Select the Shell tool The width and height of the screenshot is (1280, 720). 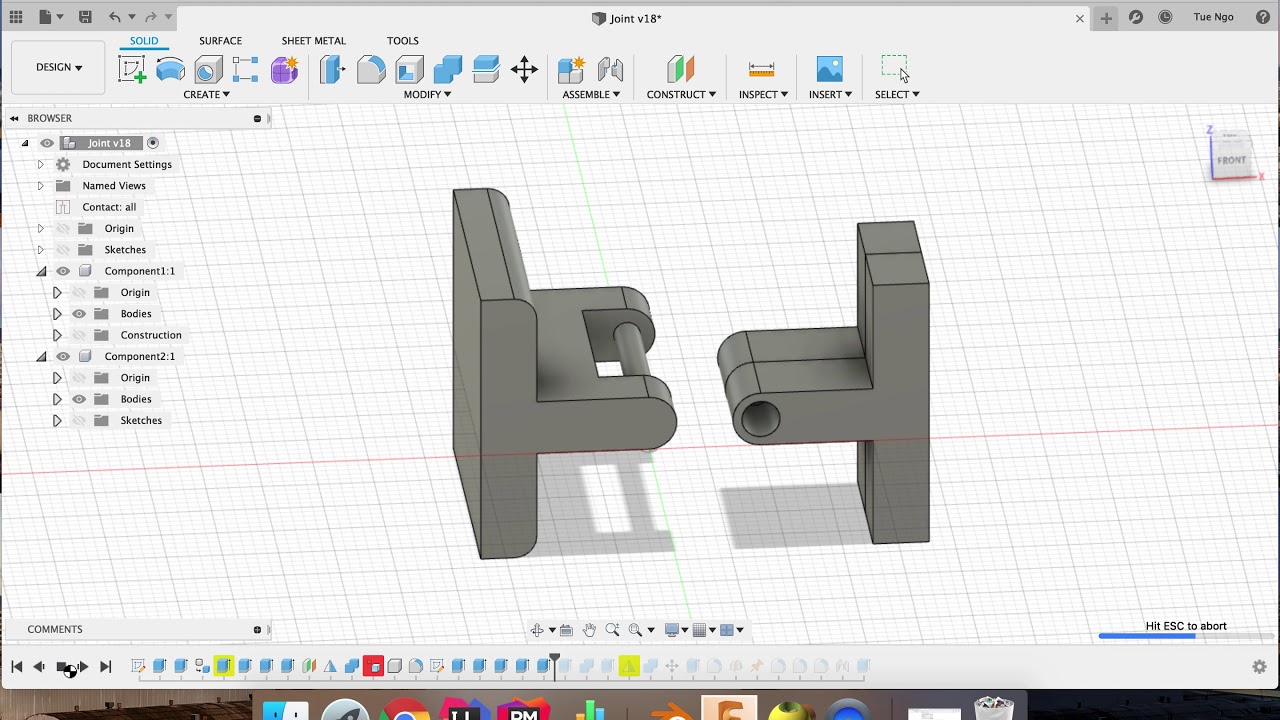[x=409, y=69]
